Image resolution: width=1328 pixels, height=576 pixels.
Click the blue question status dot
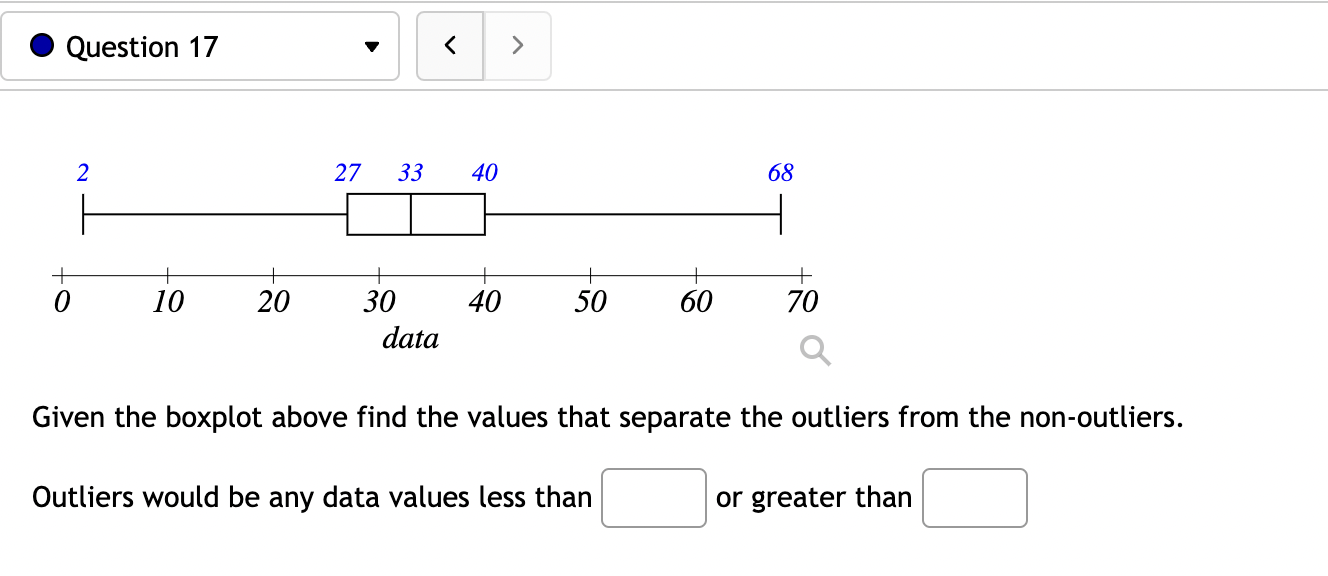coord(40,45)
